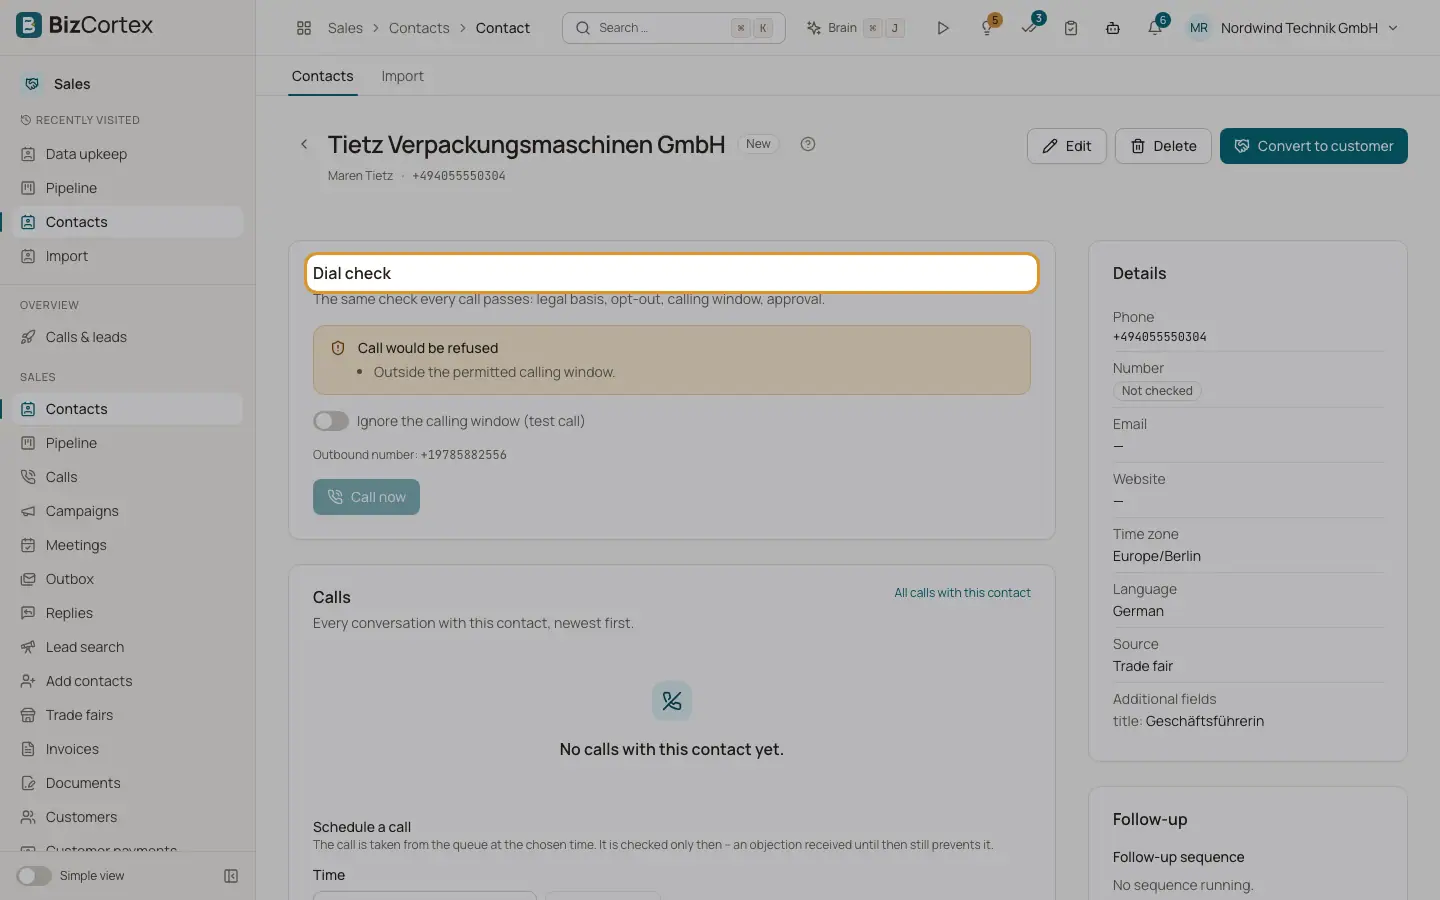Click the Call would be refused warning

click(x=672, y=360)
